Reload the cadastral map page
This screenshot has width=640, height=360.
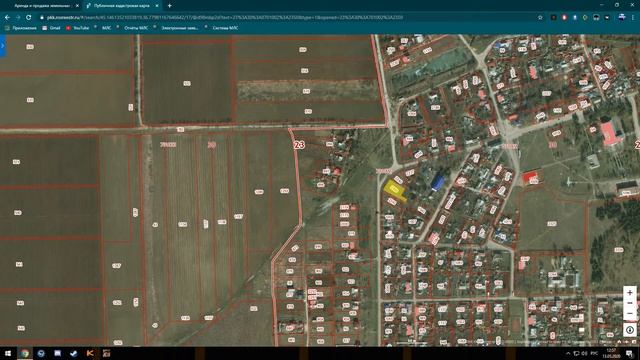click(x=29, y=18)
